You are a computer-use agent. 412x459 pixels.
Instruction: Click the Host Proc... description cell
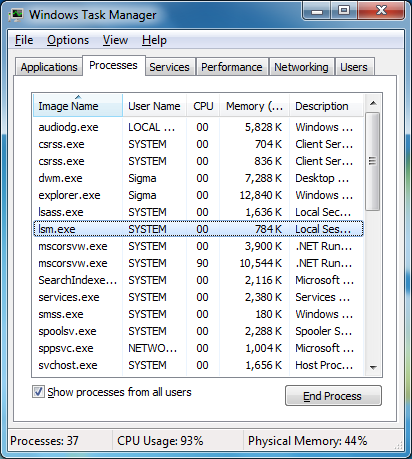coord(324,365)
